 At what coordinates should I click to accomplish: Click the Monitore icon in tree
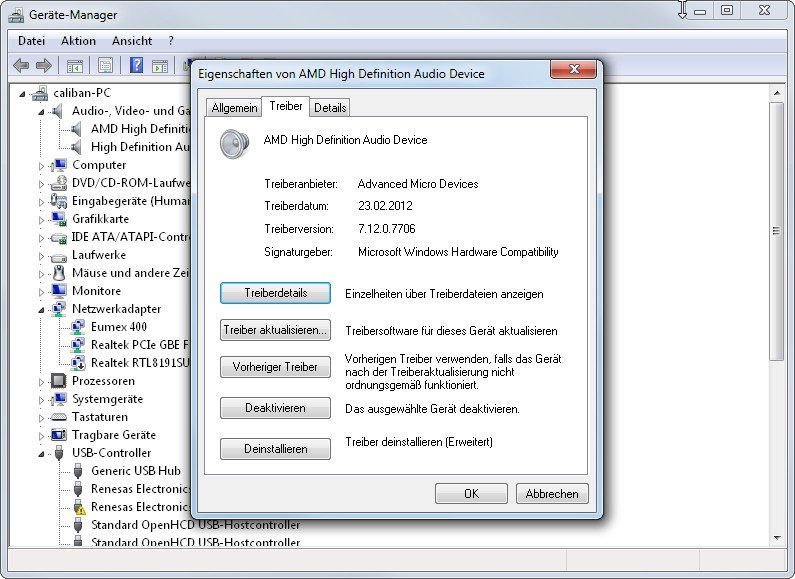click(59, 291)
